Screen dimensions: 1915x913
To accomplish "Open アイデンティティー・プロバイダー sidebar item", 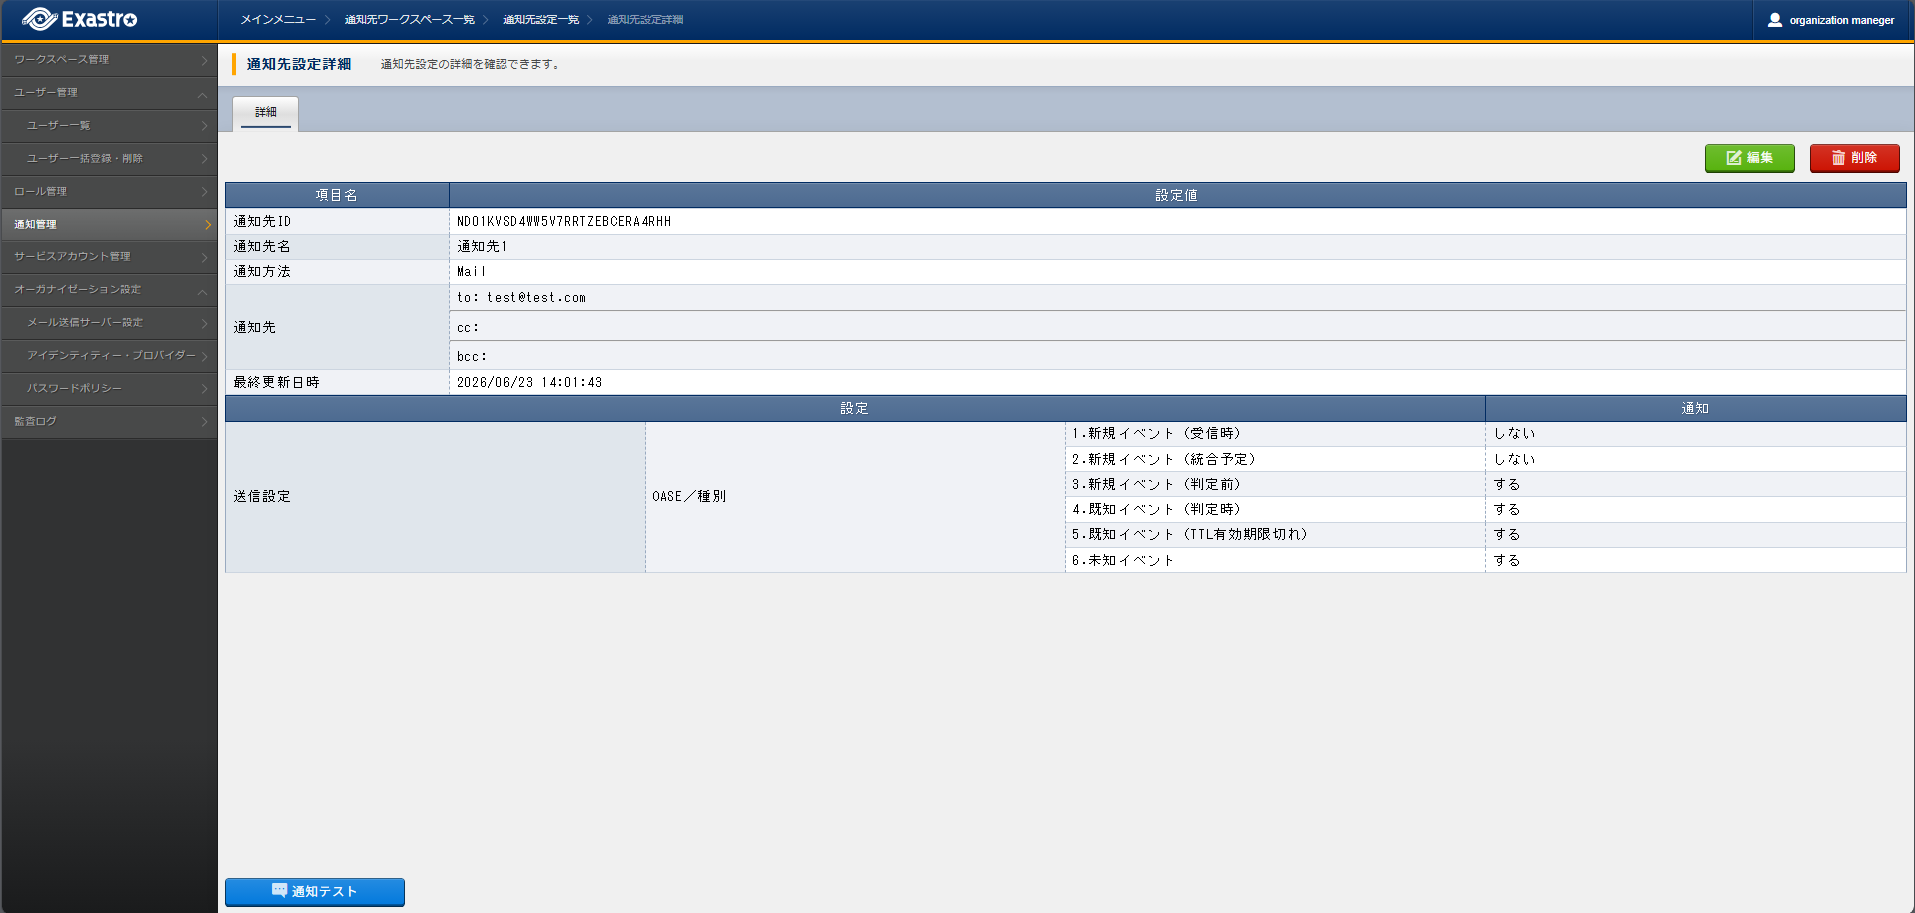I will (109, 356).
